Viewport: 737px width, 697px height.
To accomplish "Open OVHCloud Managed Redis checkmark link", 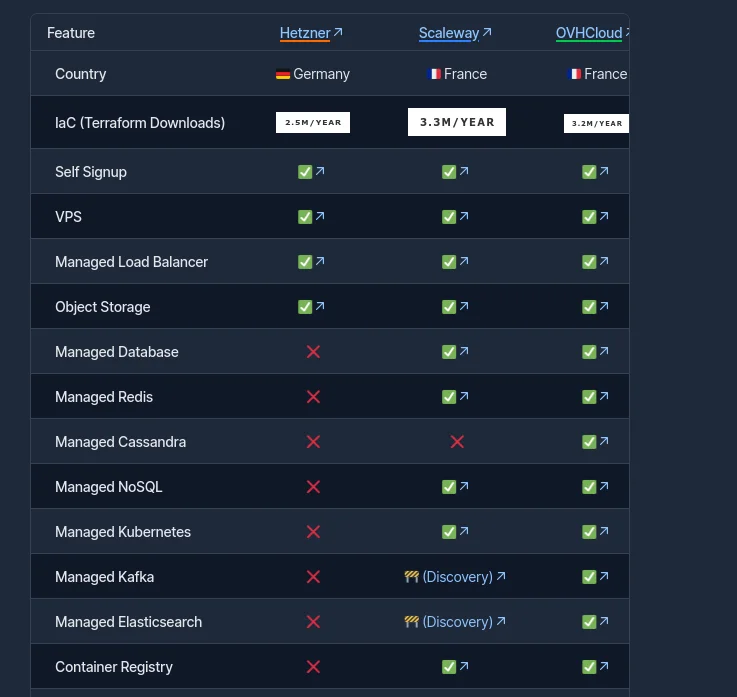I will coord(595,397).
